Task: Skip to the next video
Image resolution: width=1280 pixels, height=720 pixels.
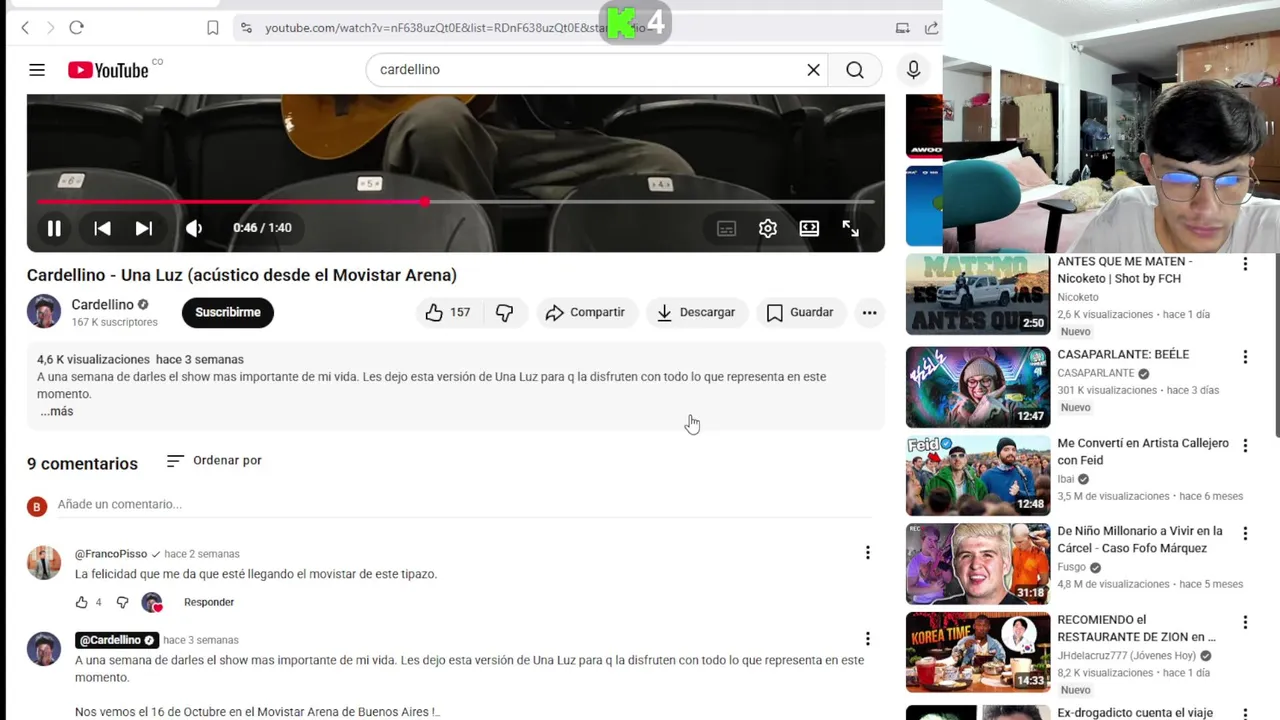Action: pyautogui.click(x=144, y=228)
